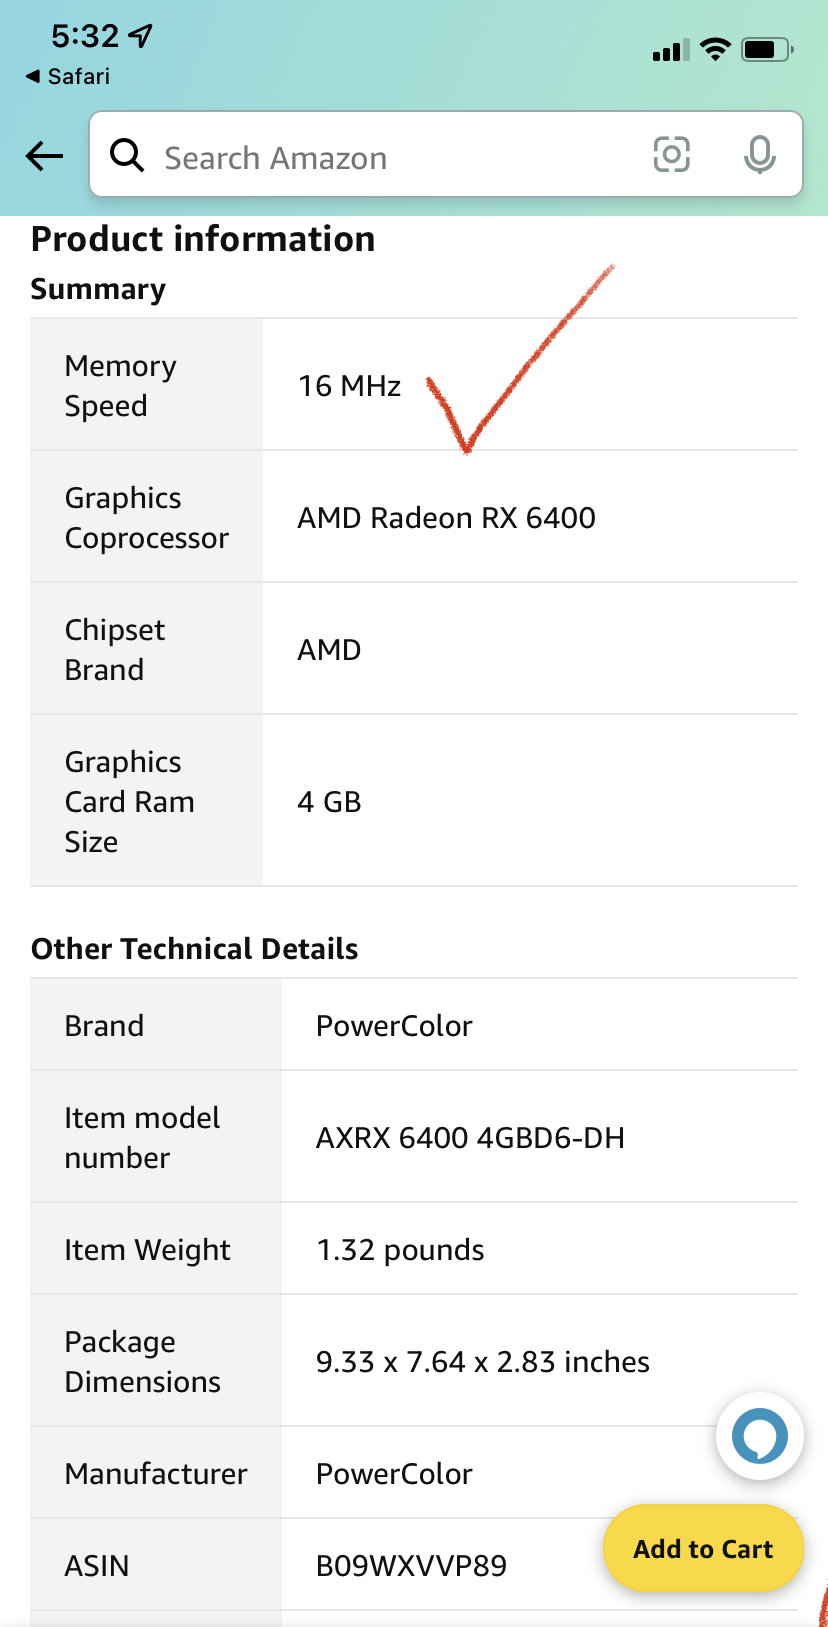Tap the Other Technical Details heading

point(195,949)
